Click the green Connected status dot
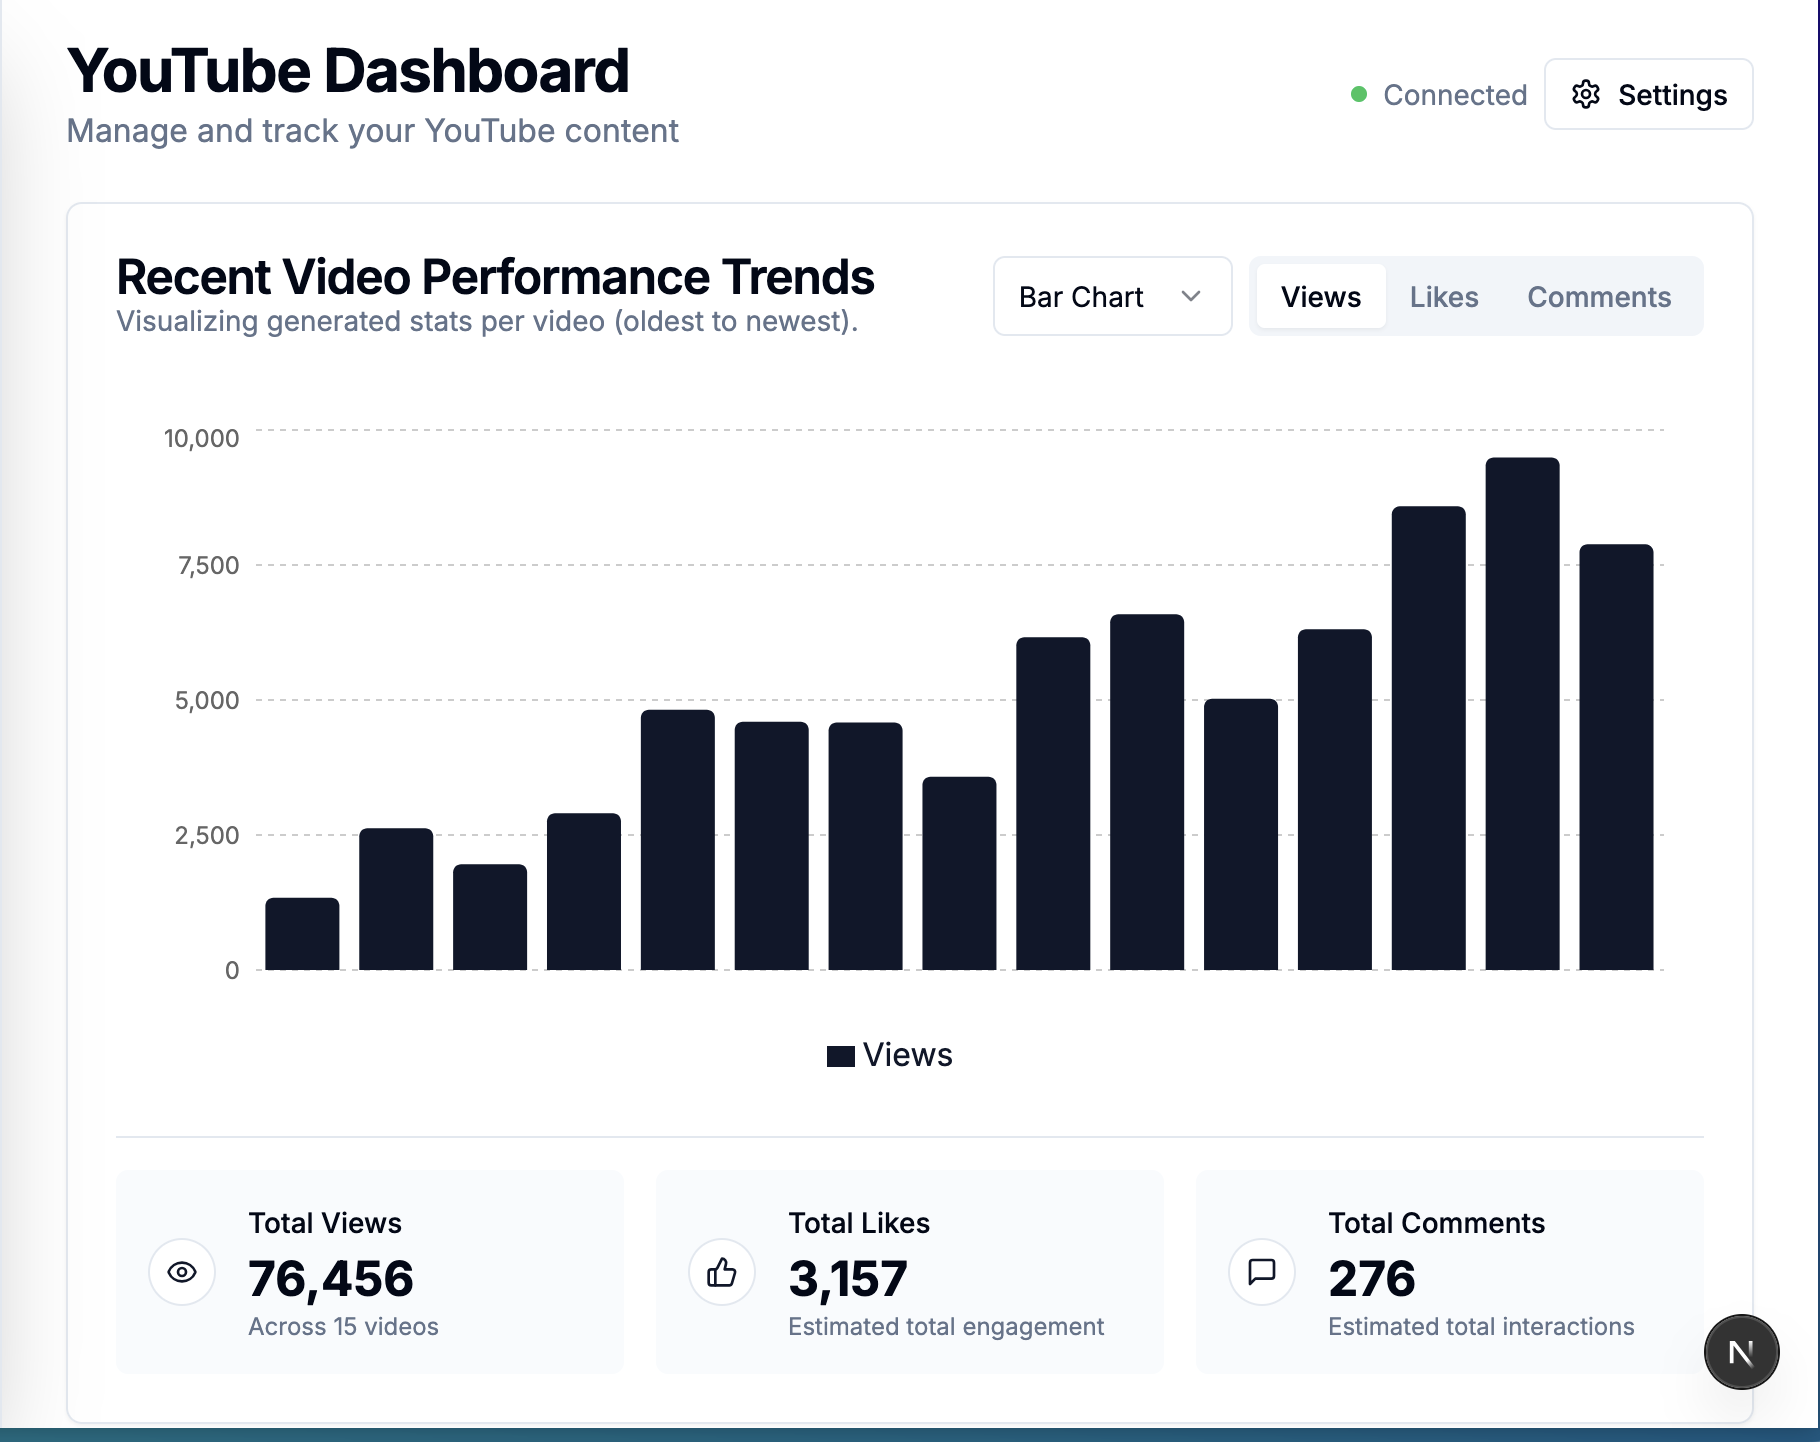The width and height of the screenshot is (1820, 1442). pyautogui.click(x=1359, y=94)
